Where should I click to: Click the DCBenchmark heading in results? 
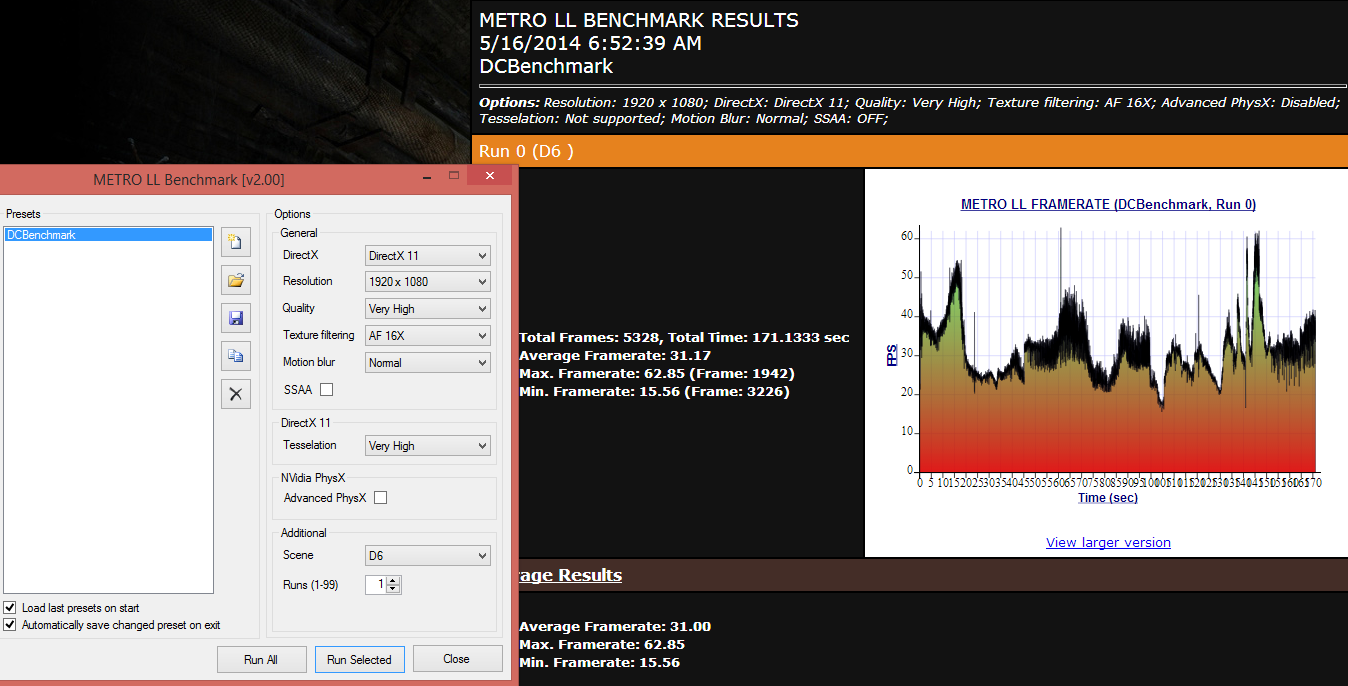click(x=546, y=67)
